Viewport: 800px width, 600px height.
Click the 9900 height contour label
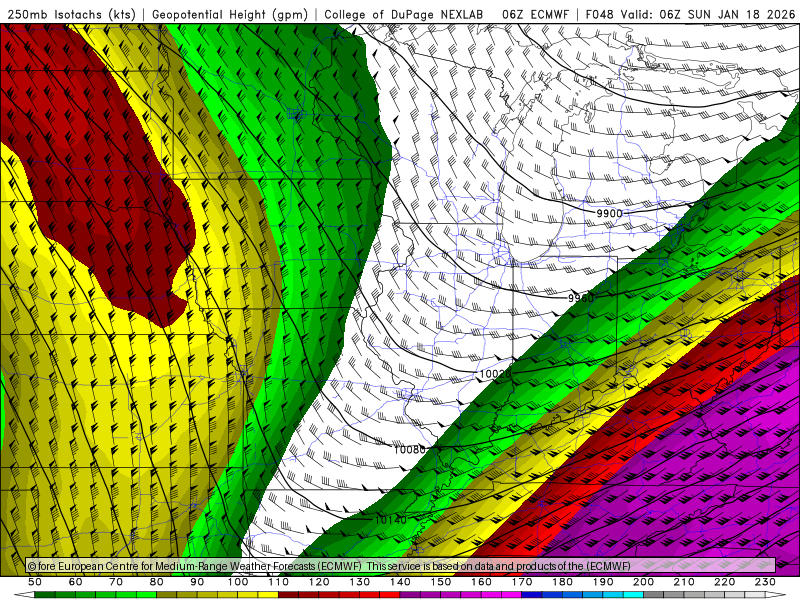click(x=609, y=213)
